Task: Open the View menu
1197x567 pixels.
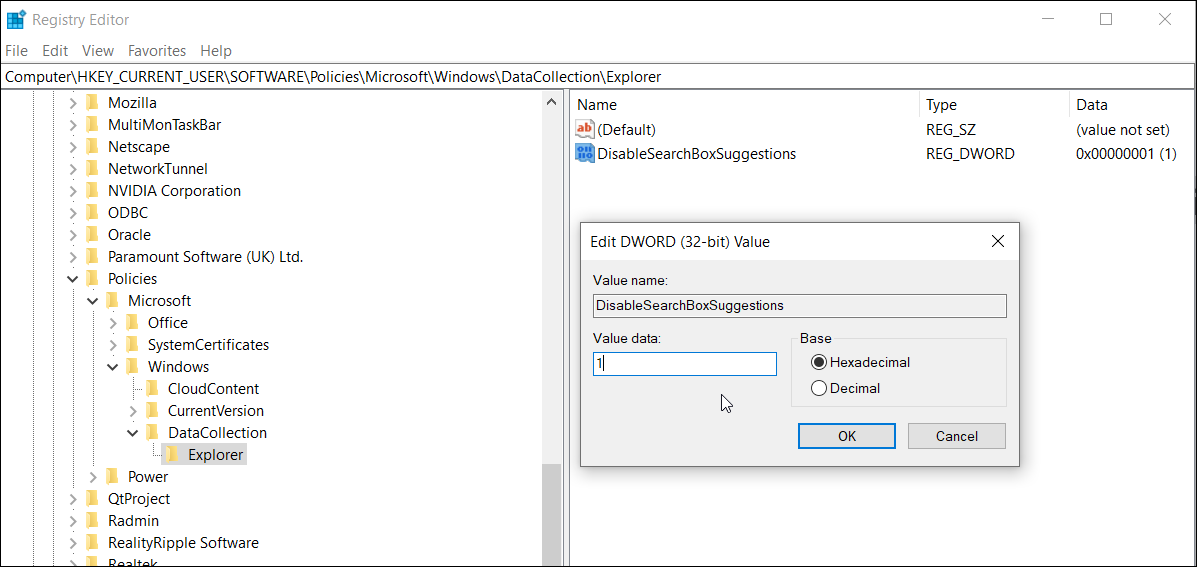Action: tap(98, 51)
